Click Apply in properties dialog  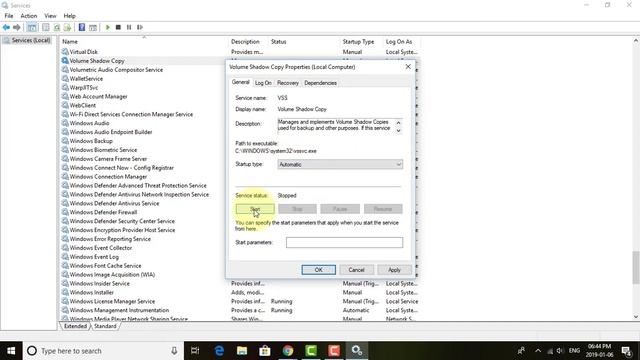(394, 270)
